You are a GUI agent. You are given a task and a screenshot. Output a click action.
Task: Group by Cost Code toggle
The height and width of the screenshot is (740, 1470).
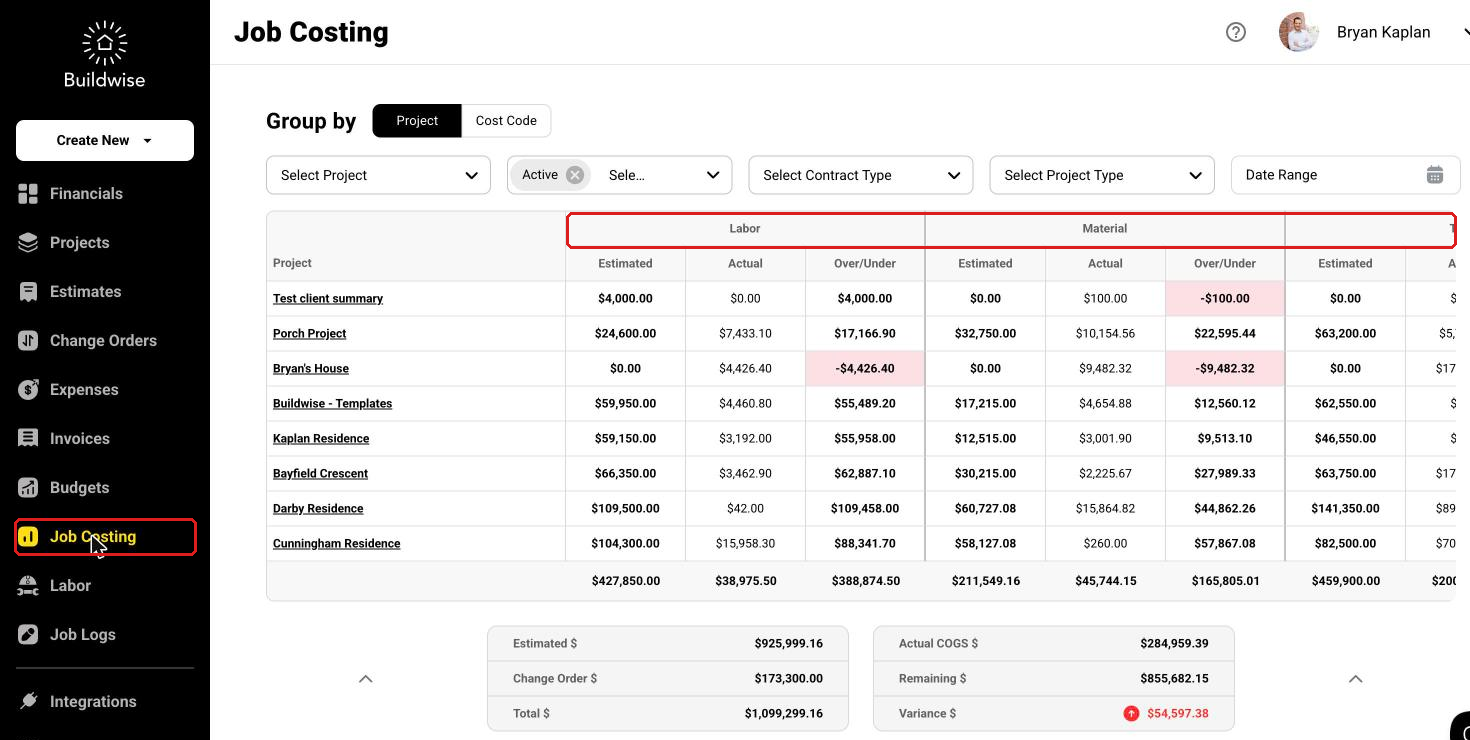point(506,121)
